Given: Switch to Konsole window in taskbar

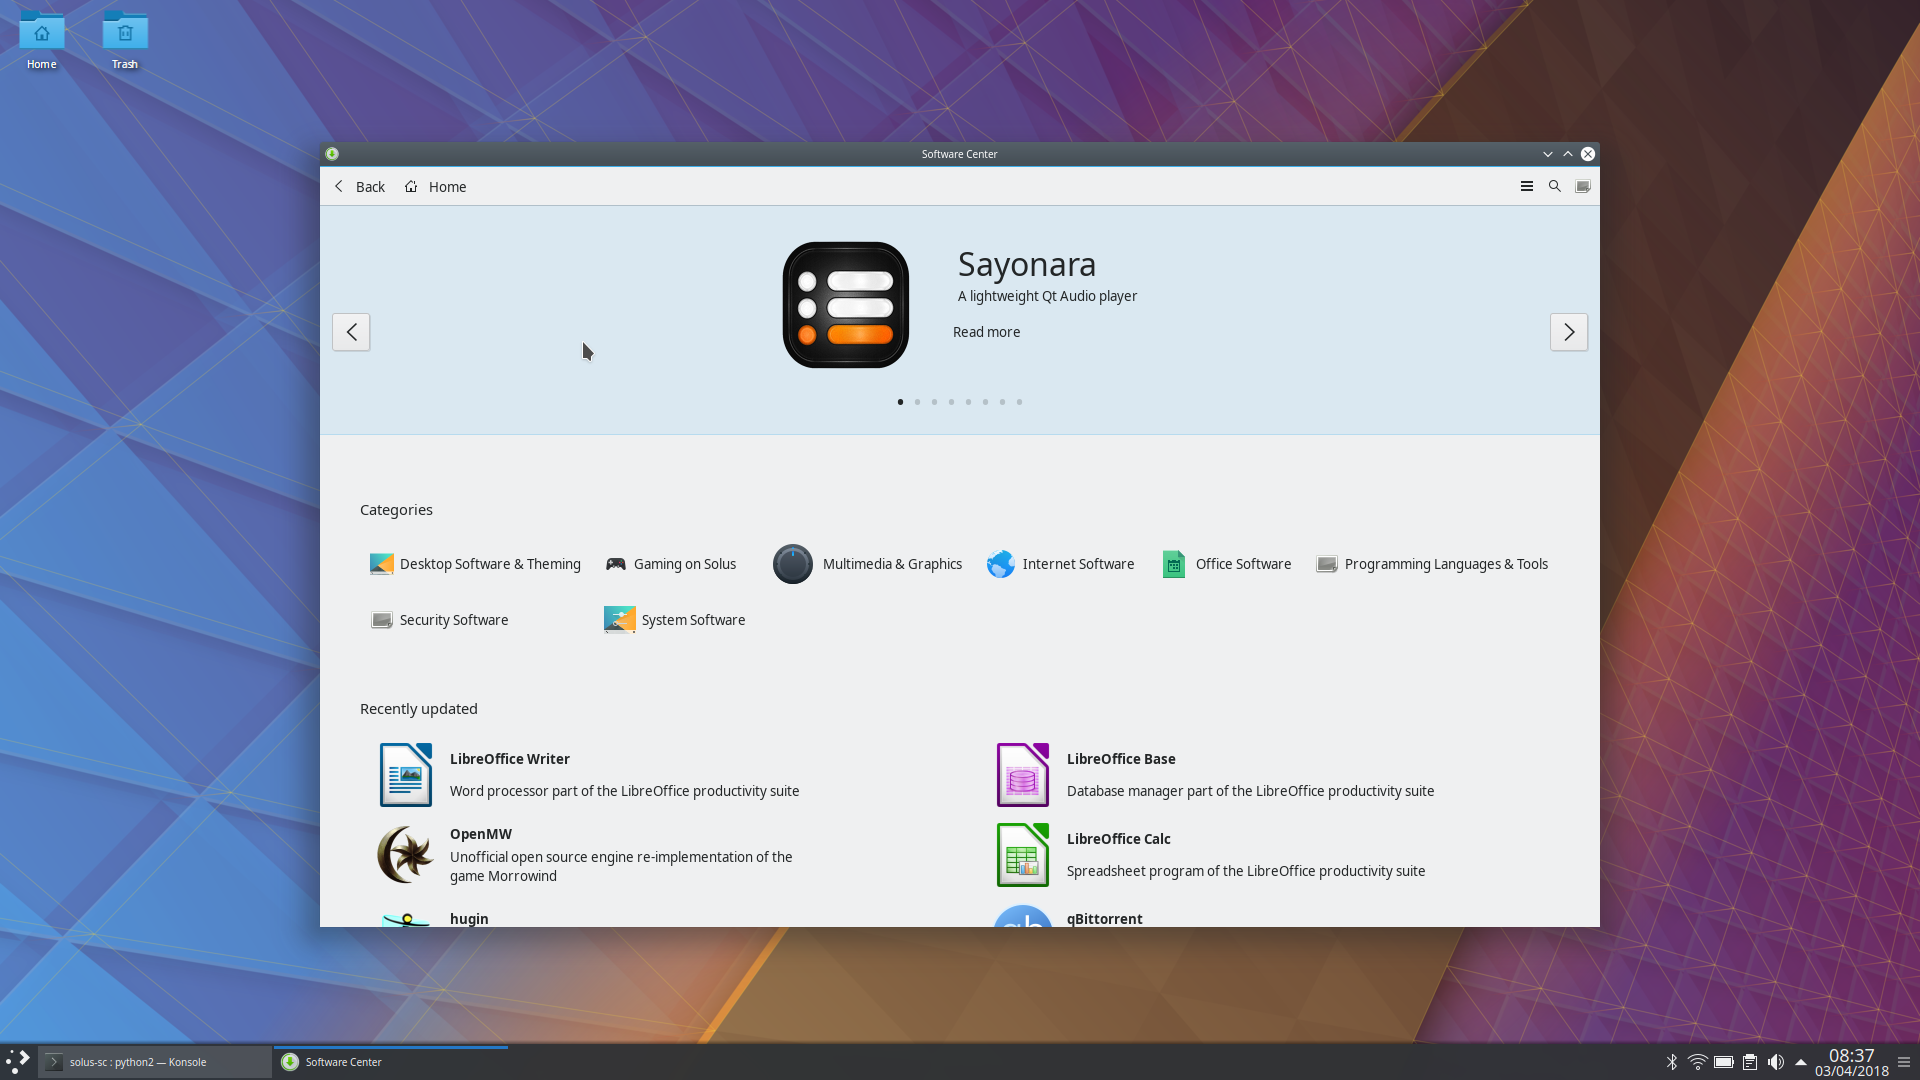Looking at the screenshot, I should click(155, 1062).
